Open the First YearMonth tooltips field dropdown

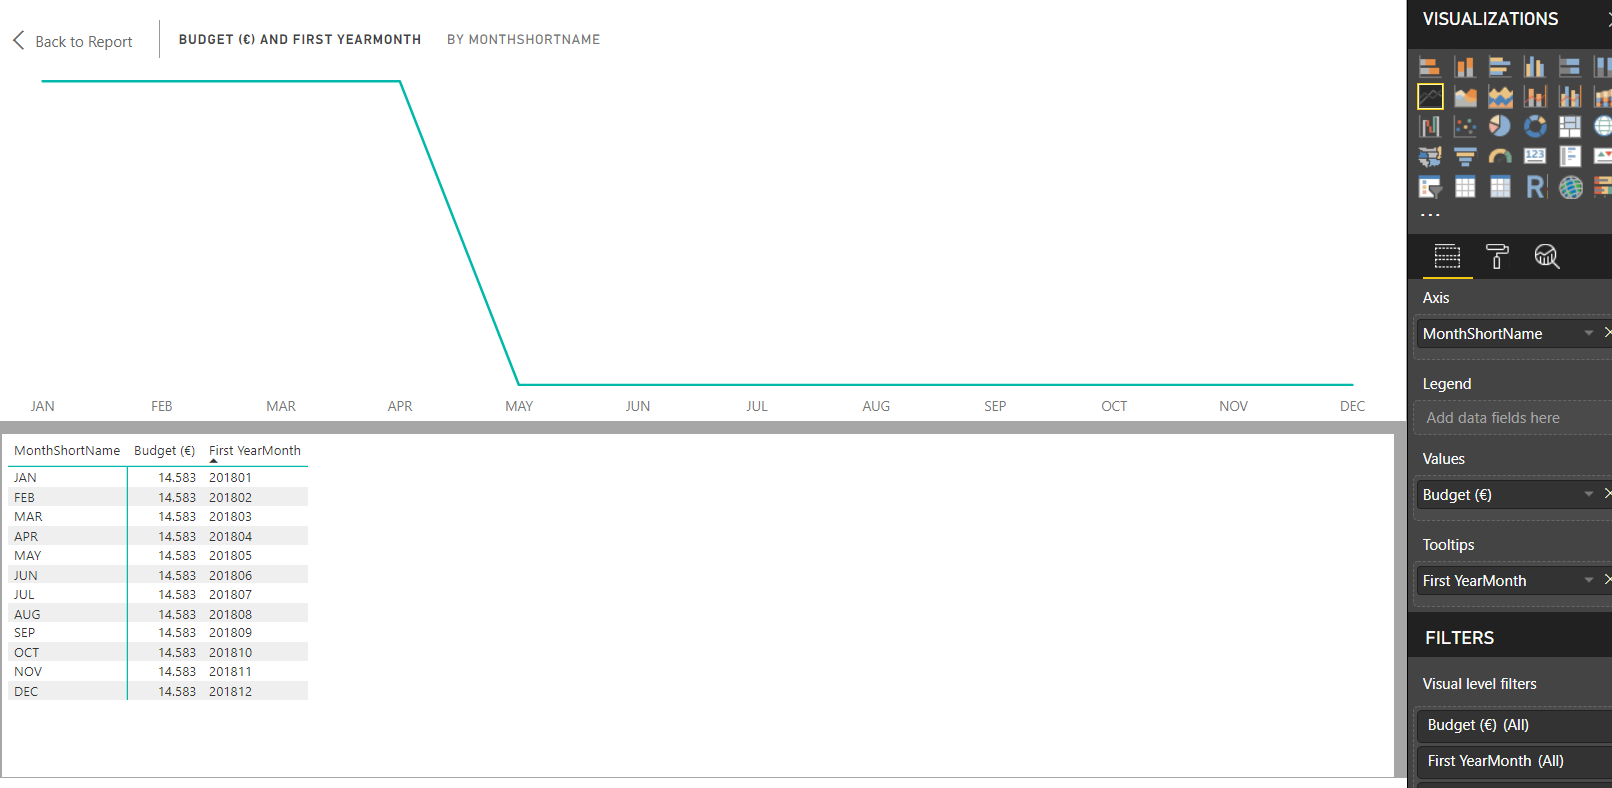click(x=1589, y=580)
